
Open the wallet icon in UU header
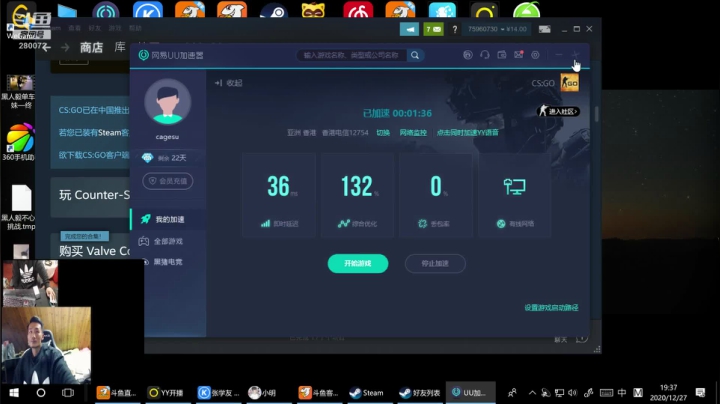click(501, 55)
